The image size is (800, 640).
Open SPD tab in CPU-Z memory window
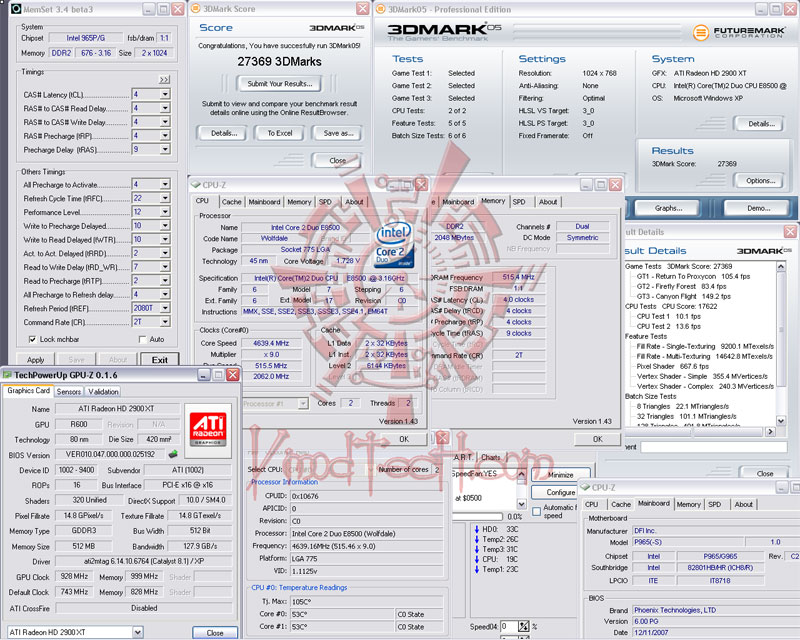click(x=519, y=202)
